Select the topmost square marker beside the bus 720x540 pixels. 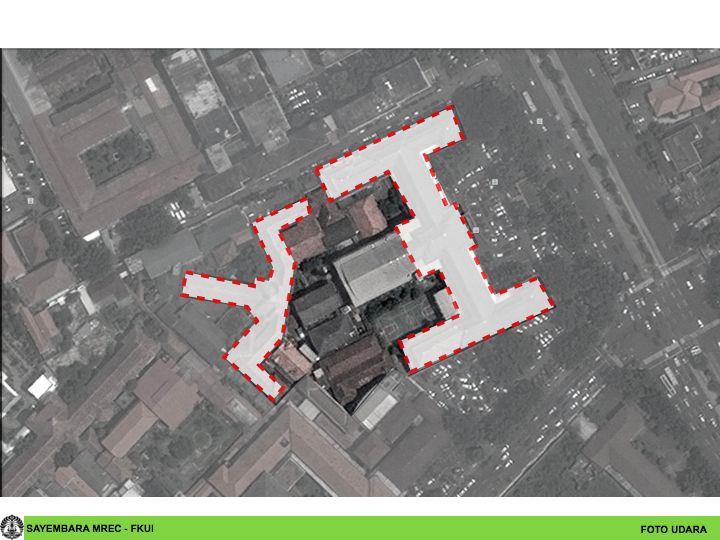[x=539, y=121]
